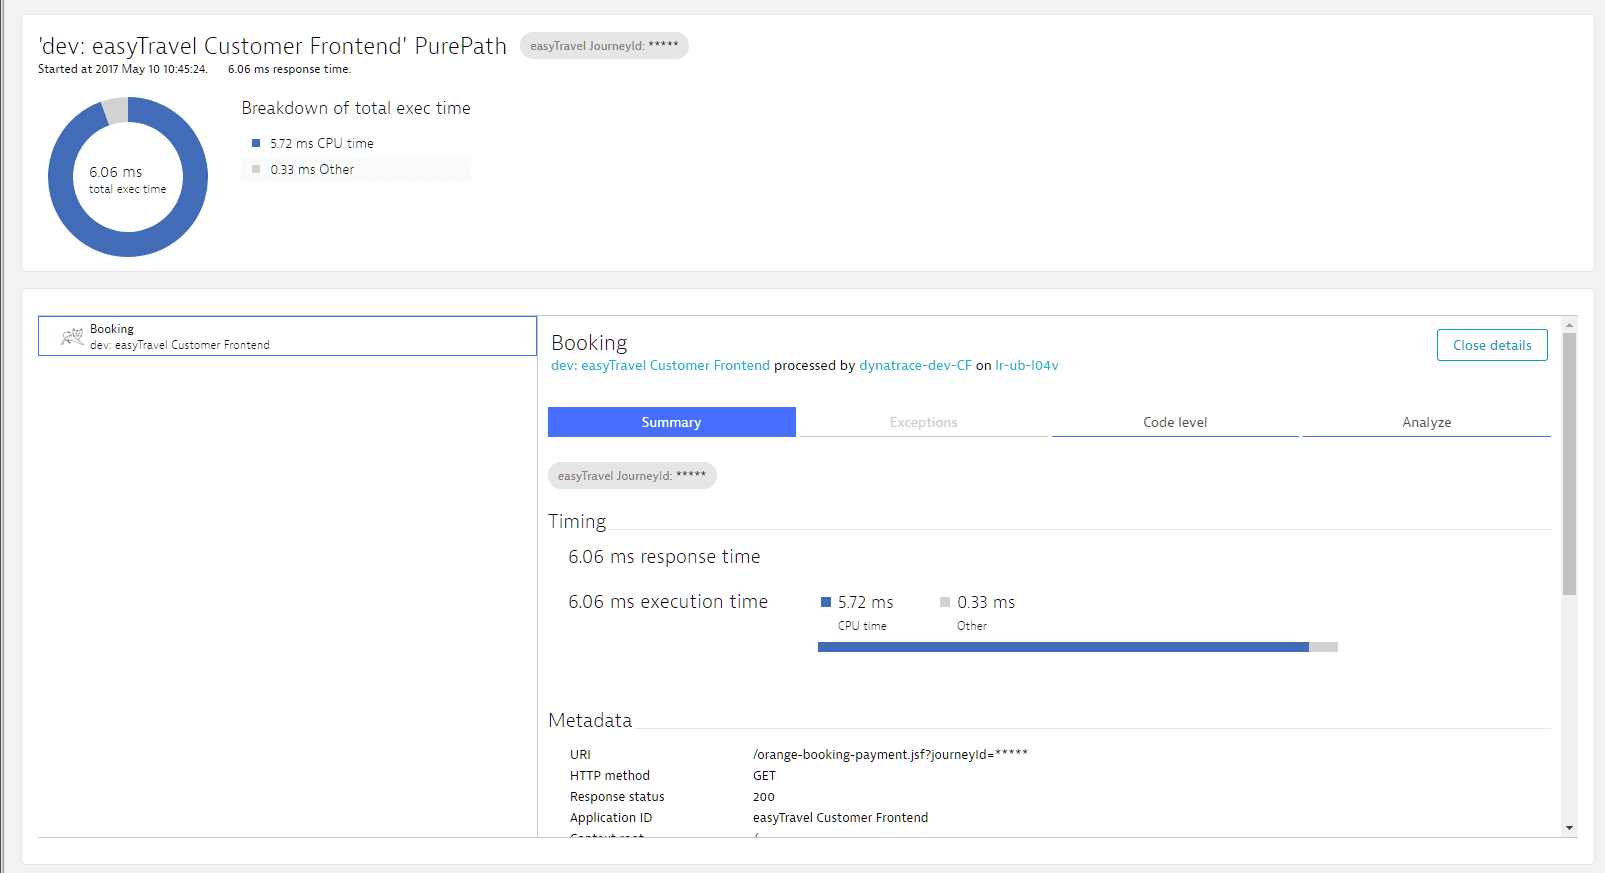Select the Booking service row
The width and height of the screenshot is (1605, 873).
click(x=287, y=336)
